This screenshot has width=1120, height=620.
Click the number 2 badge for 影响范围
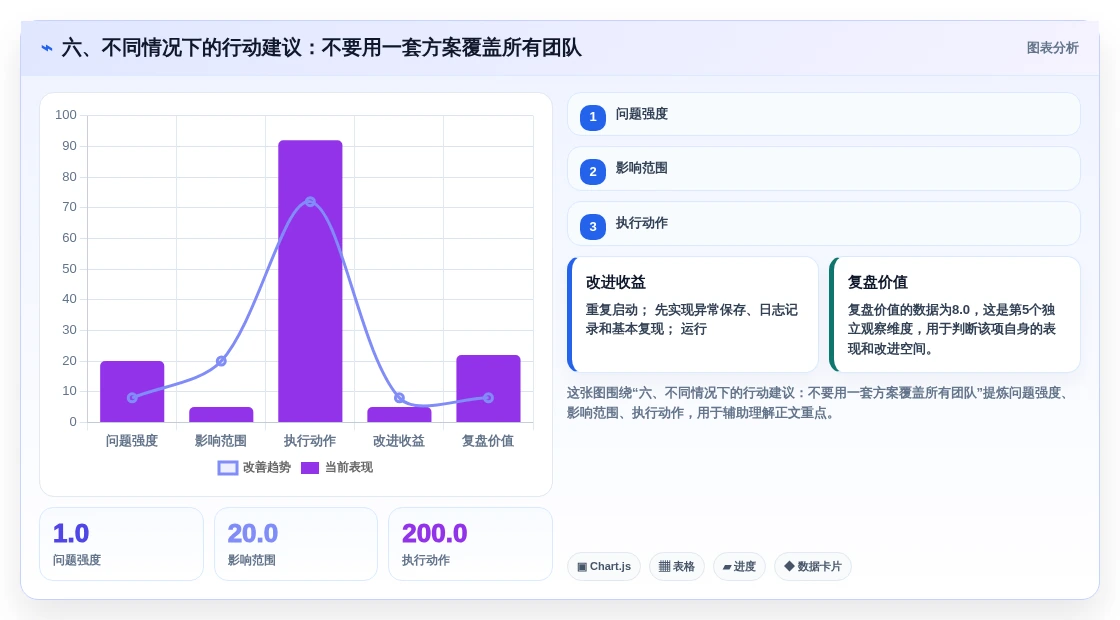(593, 171)
